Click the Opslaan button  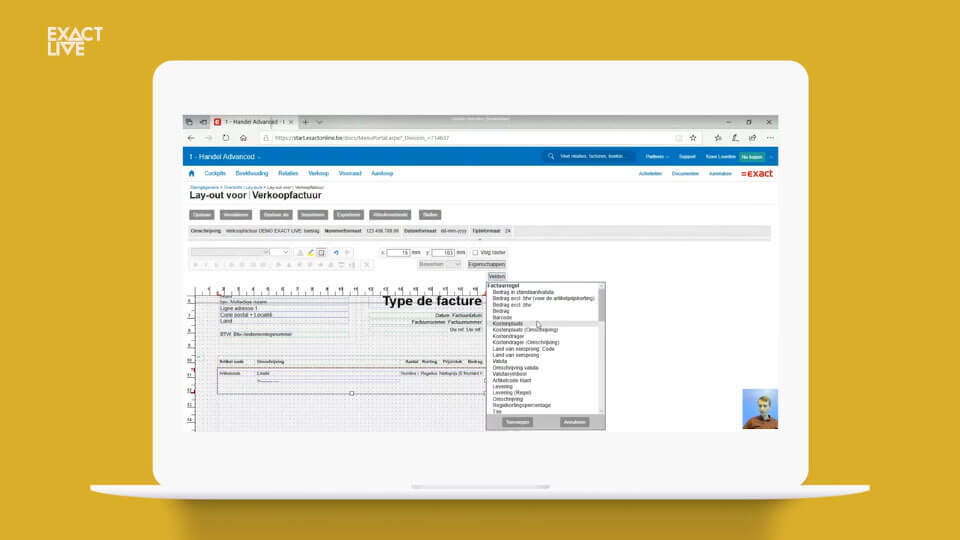tap(201, 215)
